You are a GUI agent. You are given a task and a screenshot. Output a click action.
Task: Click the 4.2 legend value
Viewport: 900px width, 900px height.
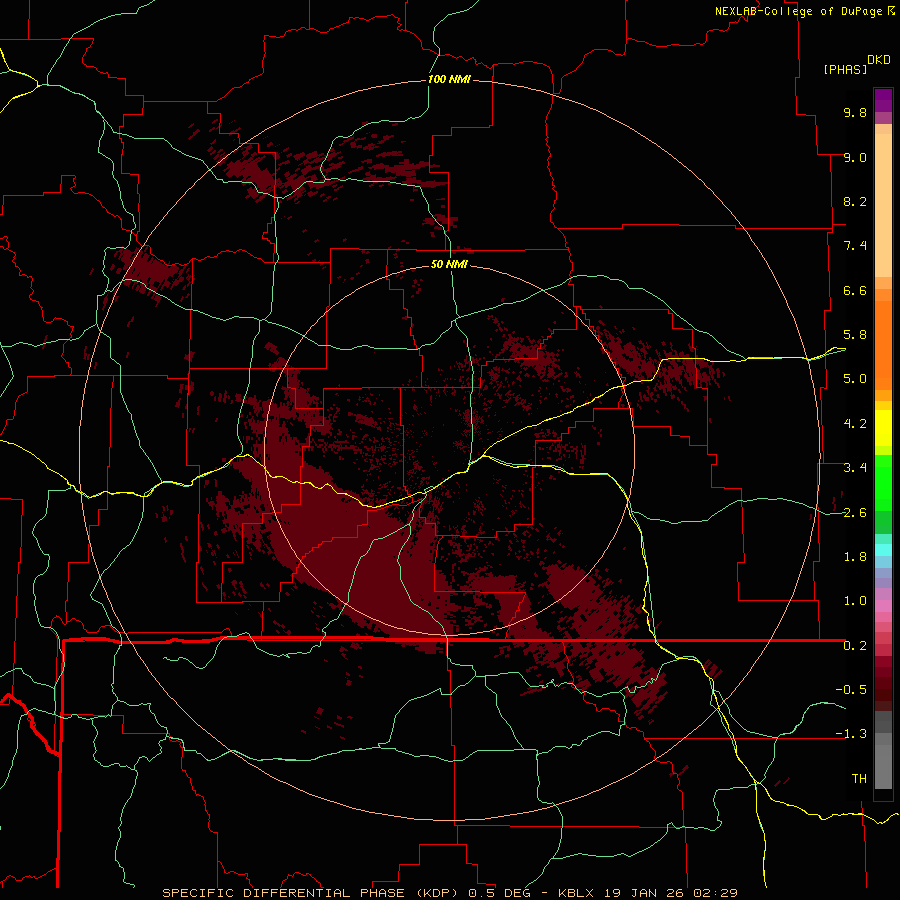click(x=855, y=424)
